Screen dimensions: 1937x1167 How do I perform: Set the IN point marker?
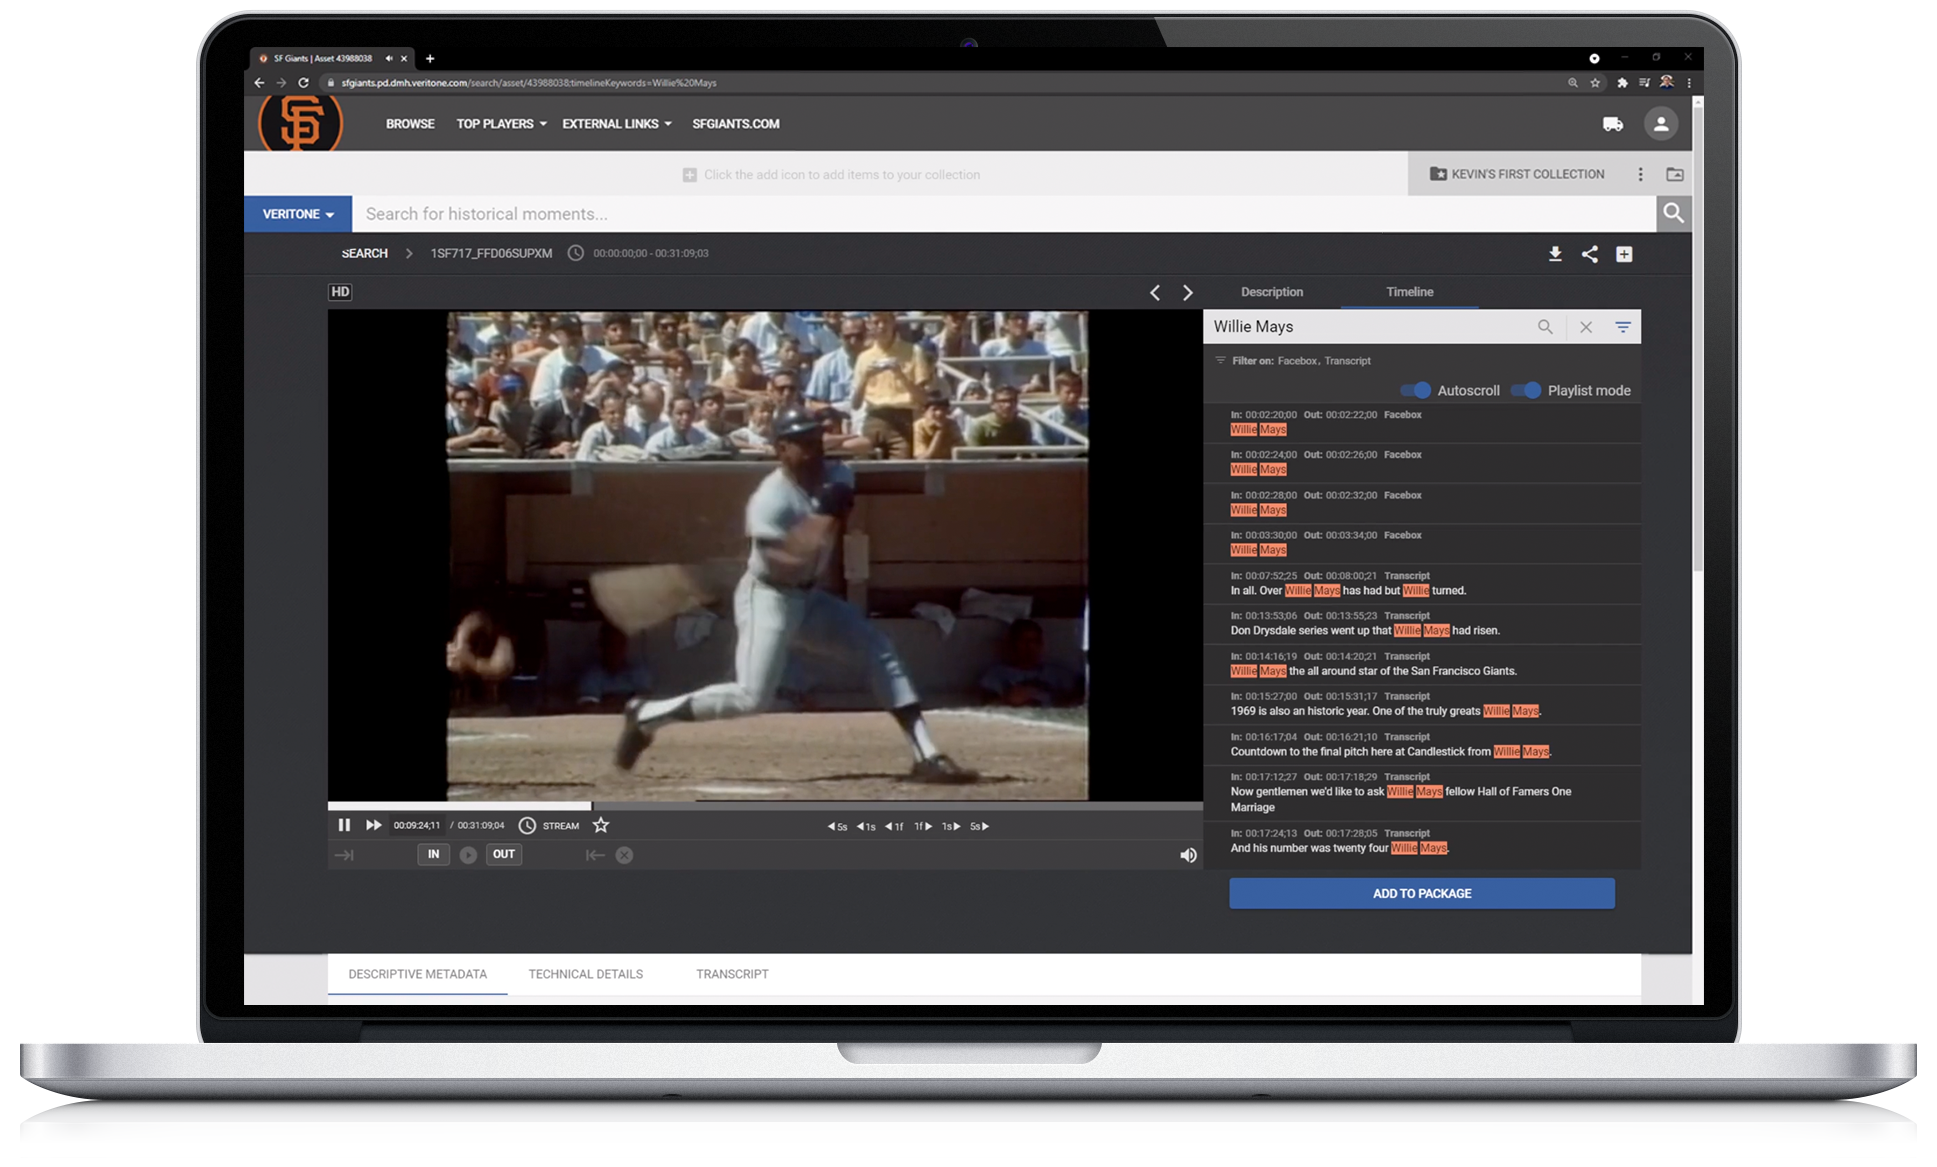433,854
